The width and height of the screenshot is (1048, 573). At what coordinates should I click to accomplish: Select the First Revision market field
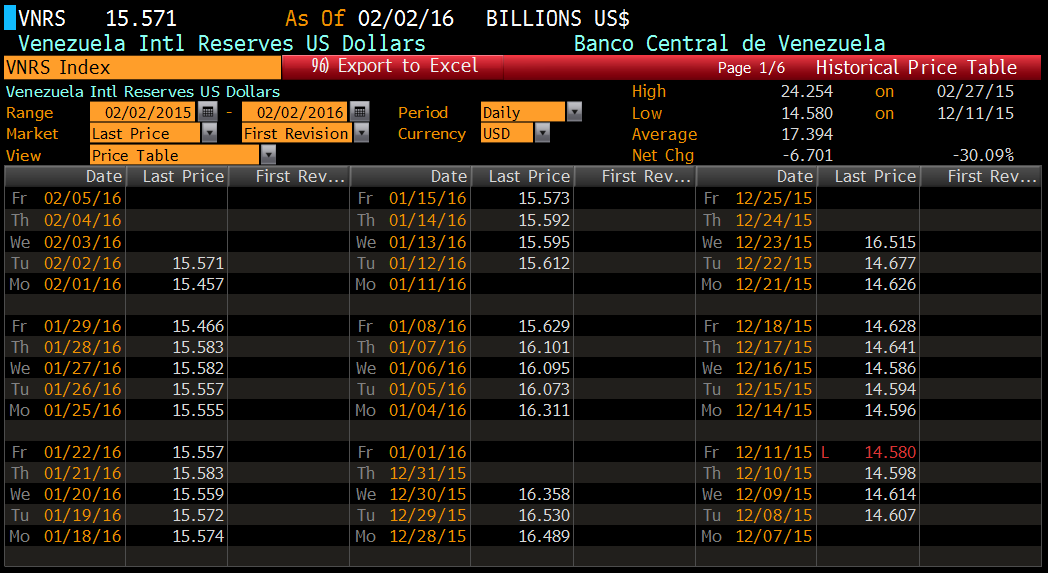pos(297,133)
